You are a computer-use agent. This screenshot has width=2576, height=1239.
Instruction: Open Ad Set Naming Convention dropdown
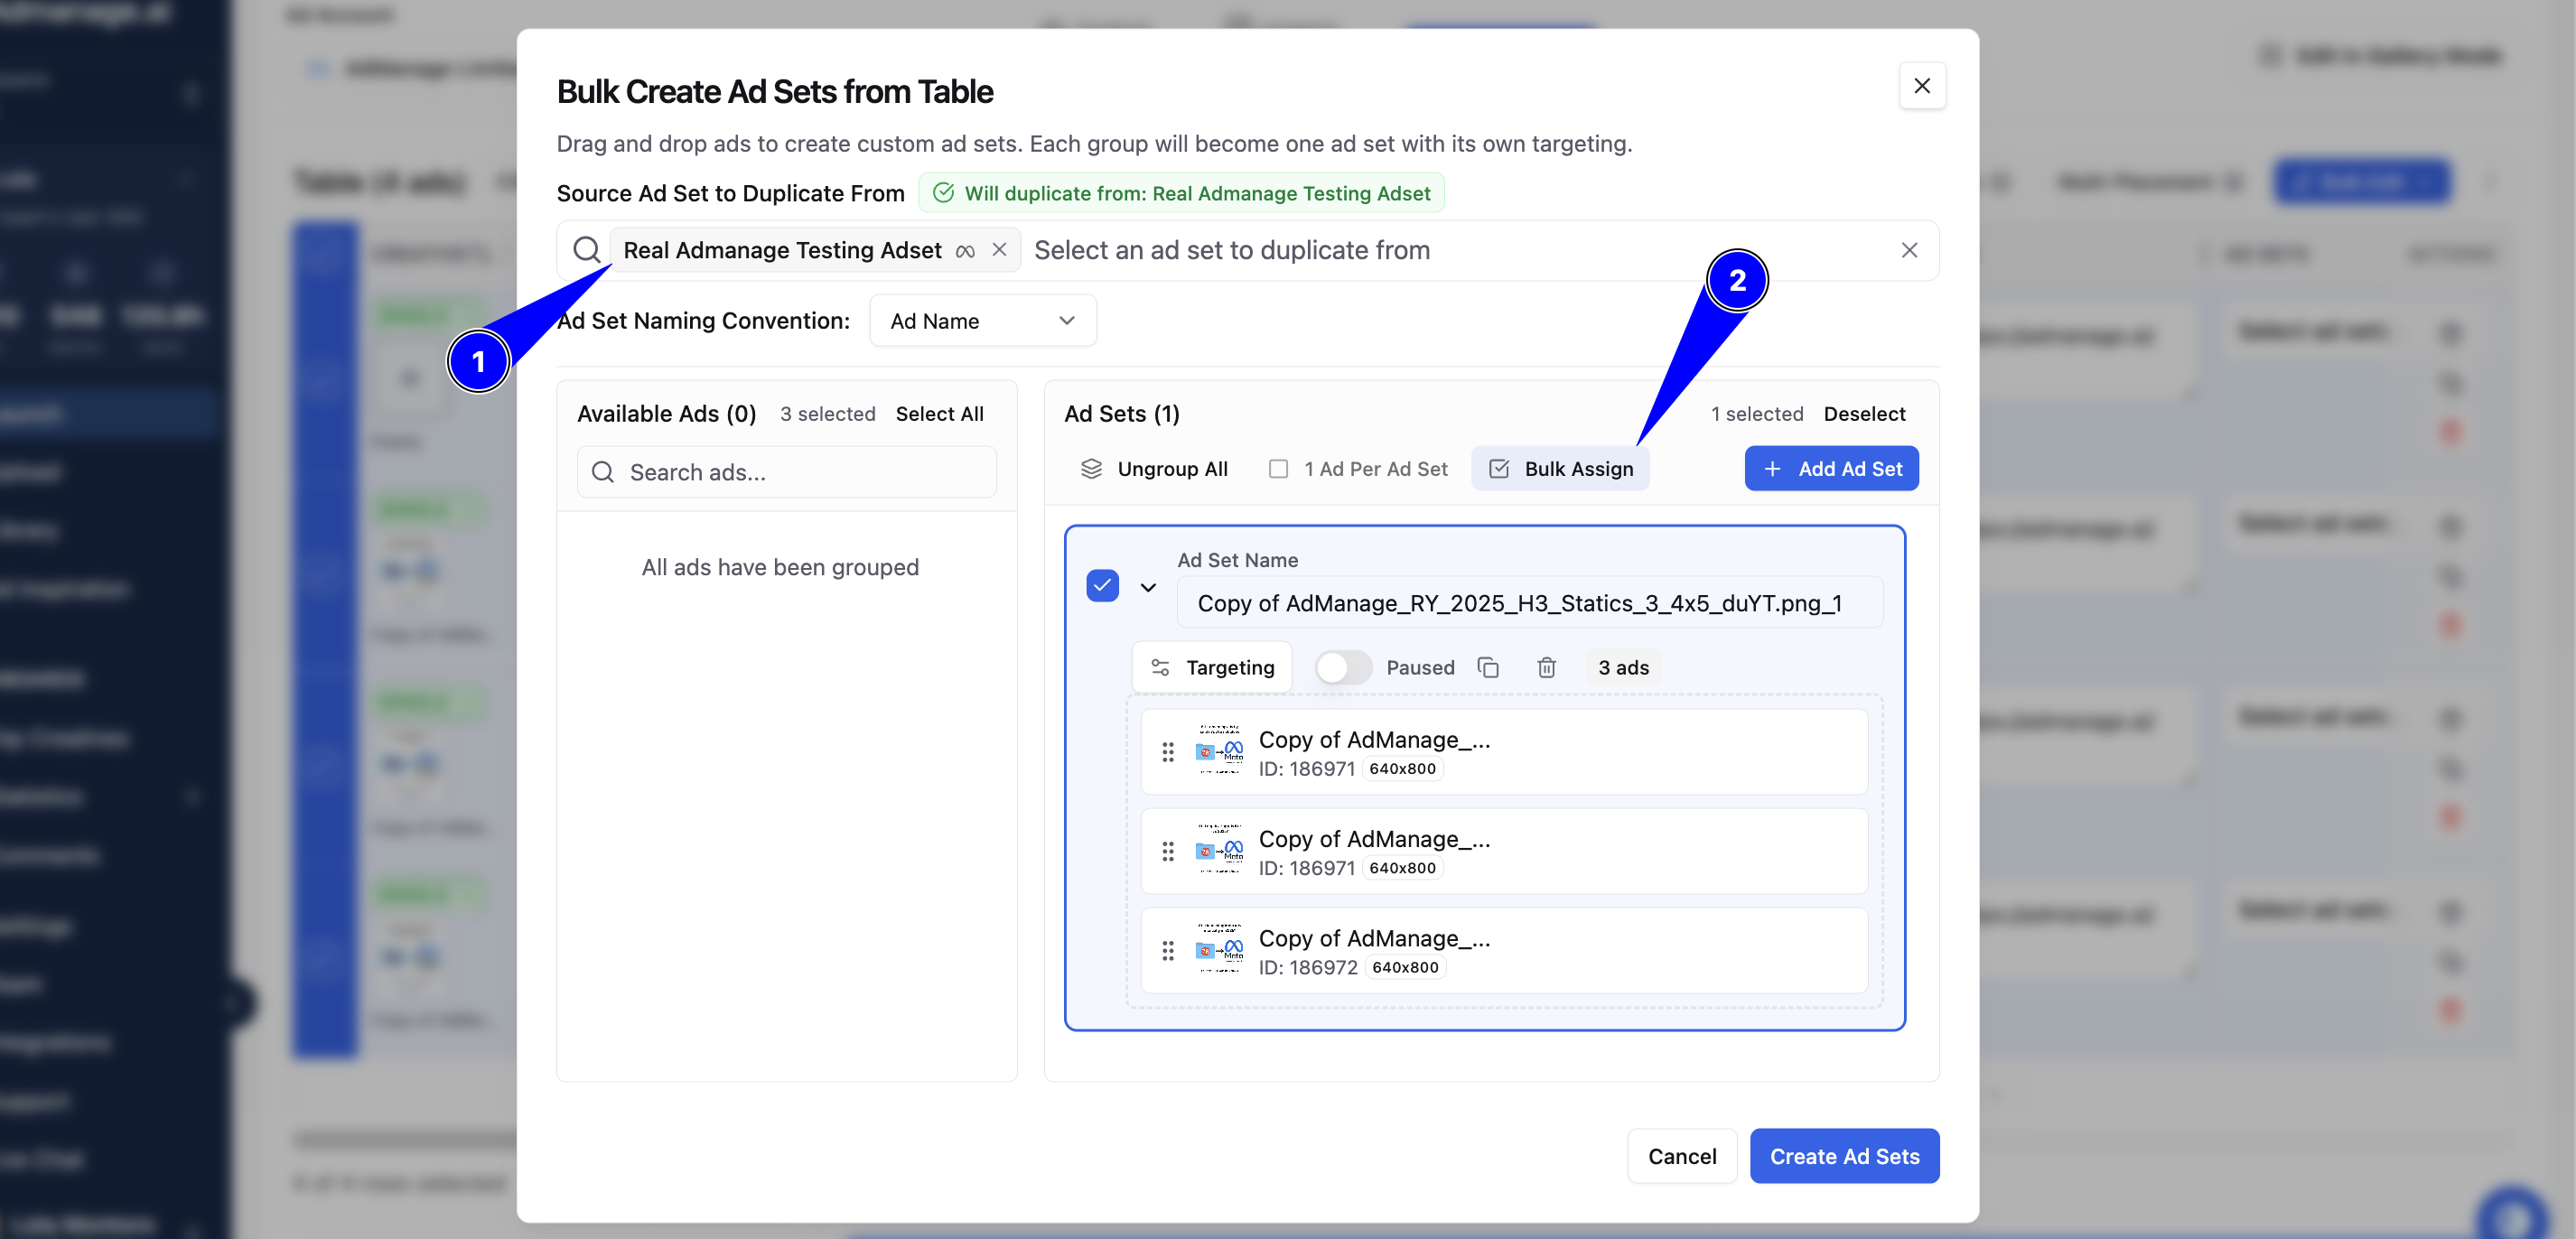983,321
